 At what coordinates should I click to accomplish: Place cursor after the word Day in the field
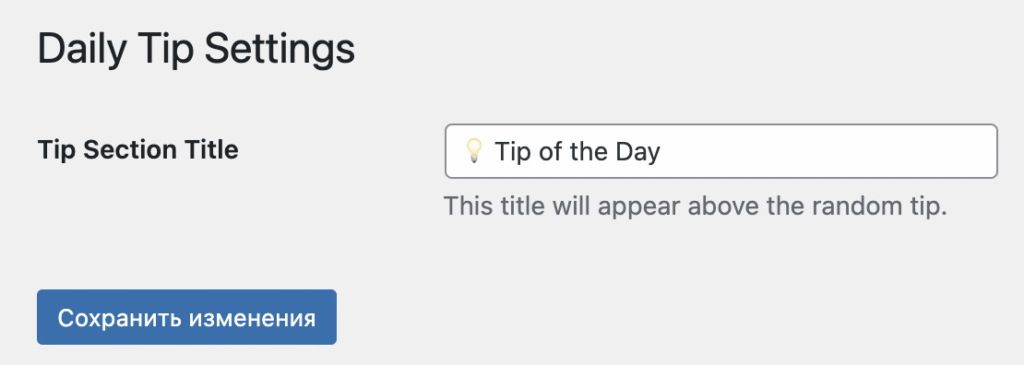click(662, 151)
